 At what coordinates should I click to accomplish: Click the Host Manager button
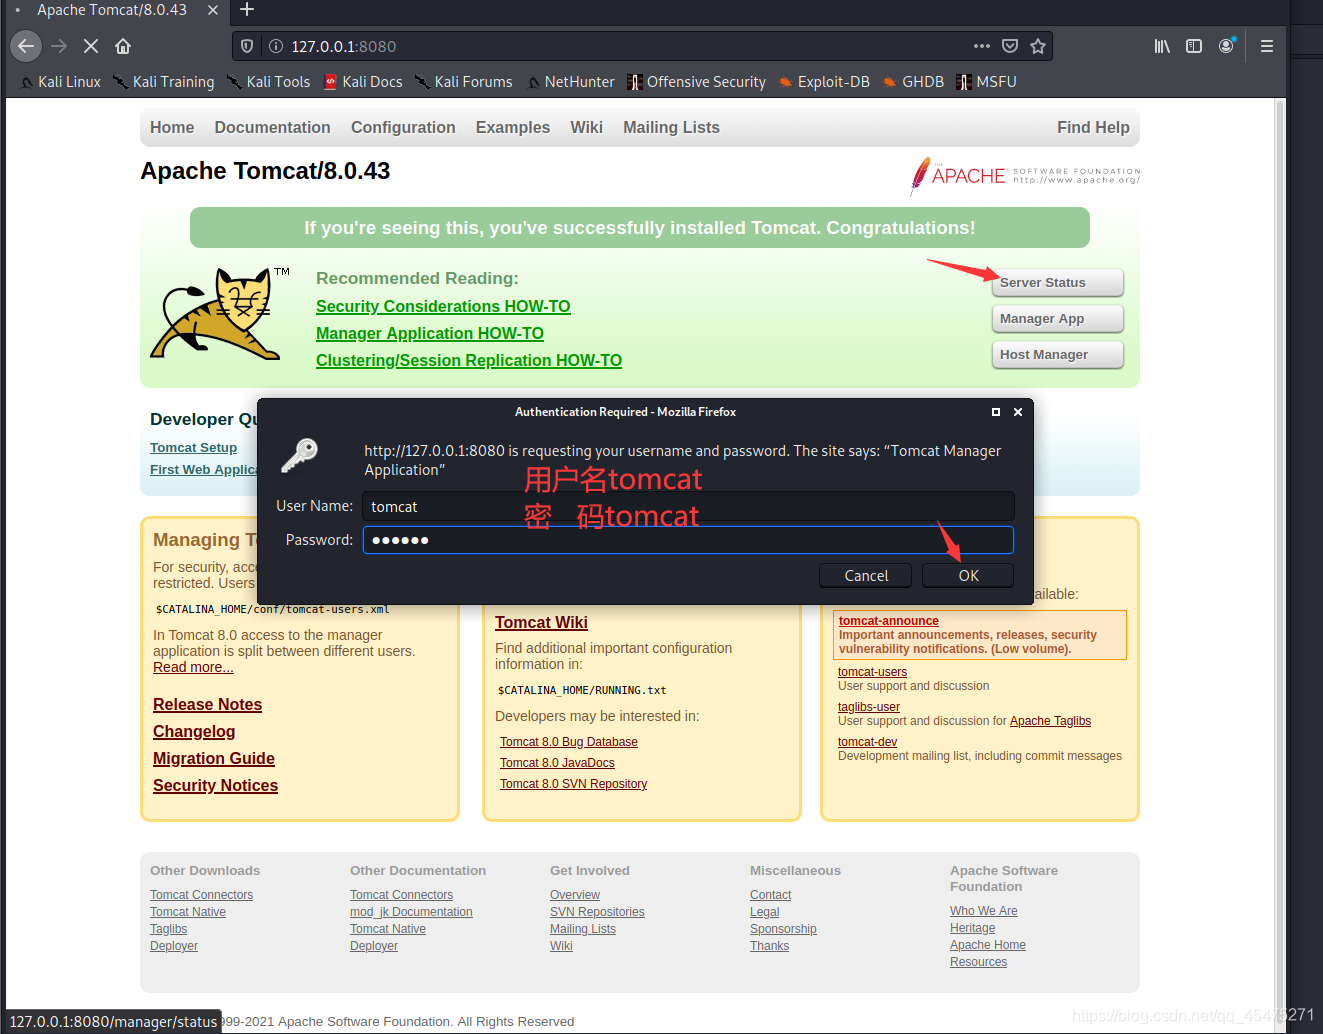pos(1057,355)
